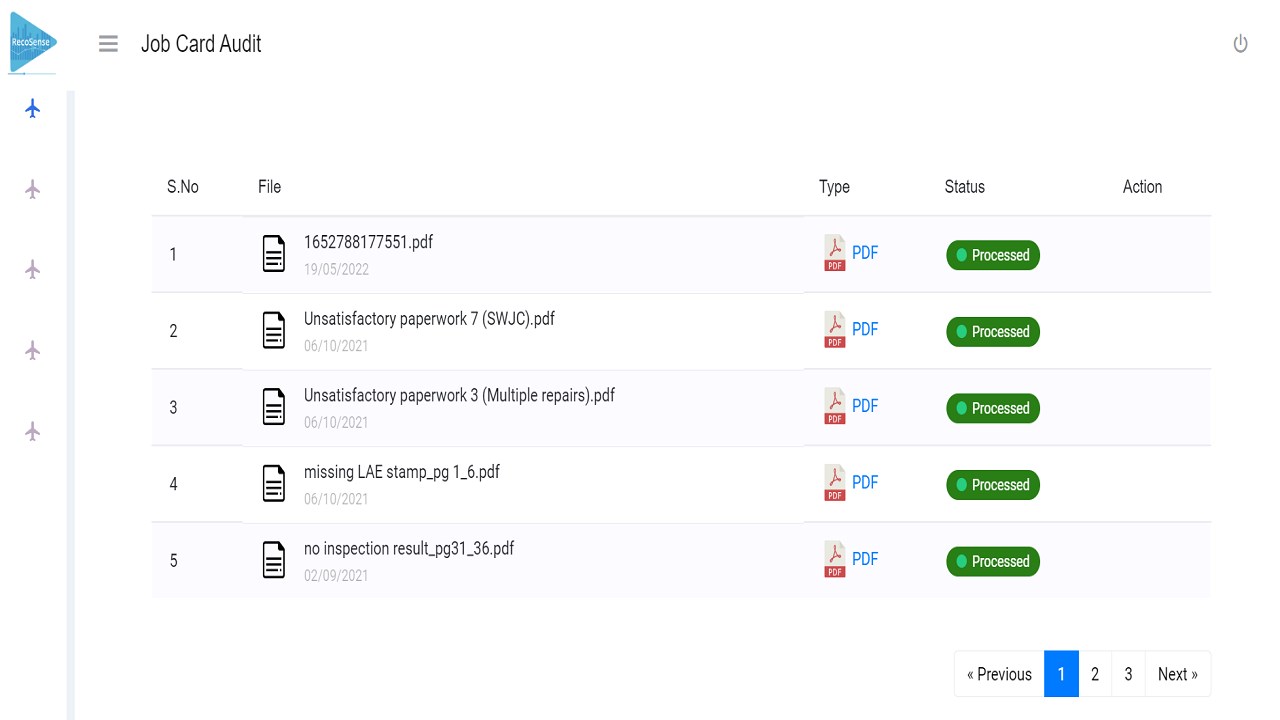Go to page 2 in pagination
Image resolution: width=1280 pixels, height=720 pixels.
pyautogui.click(x=1095, y=674)
